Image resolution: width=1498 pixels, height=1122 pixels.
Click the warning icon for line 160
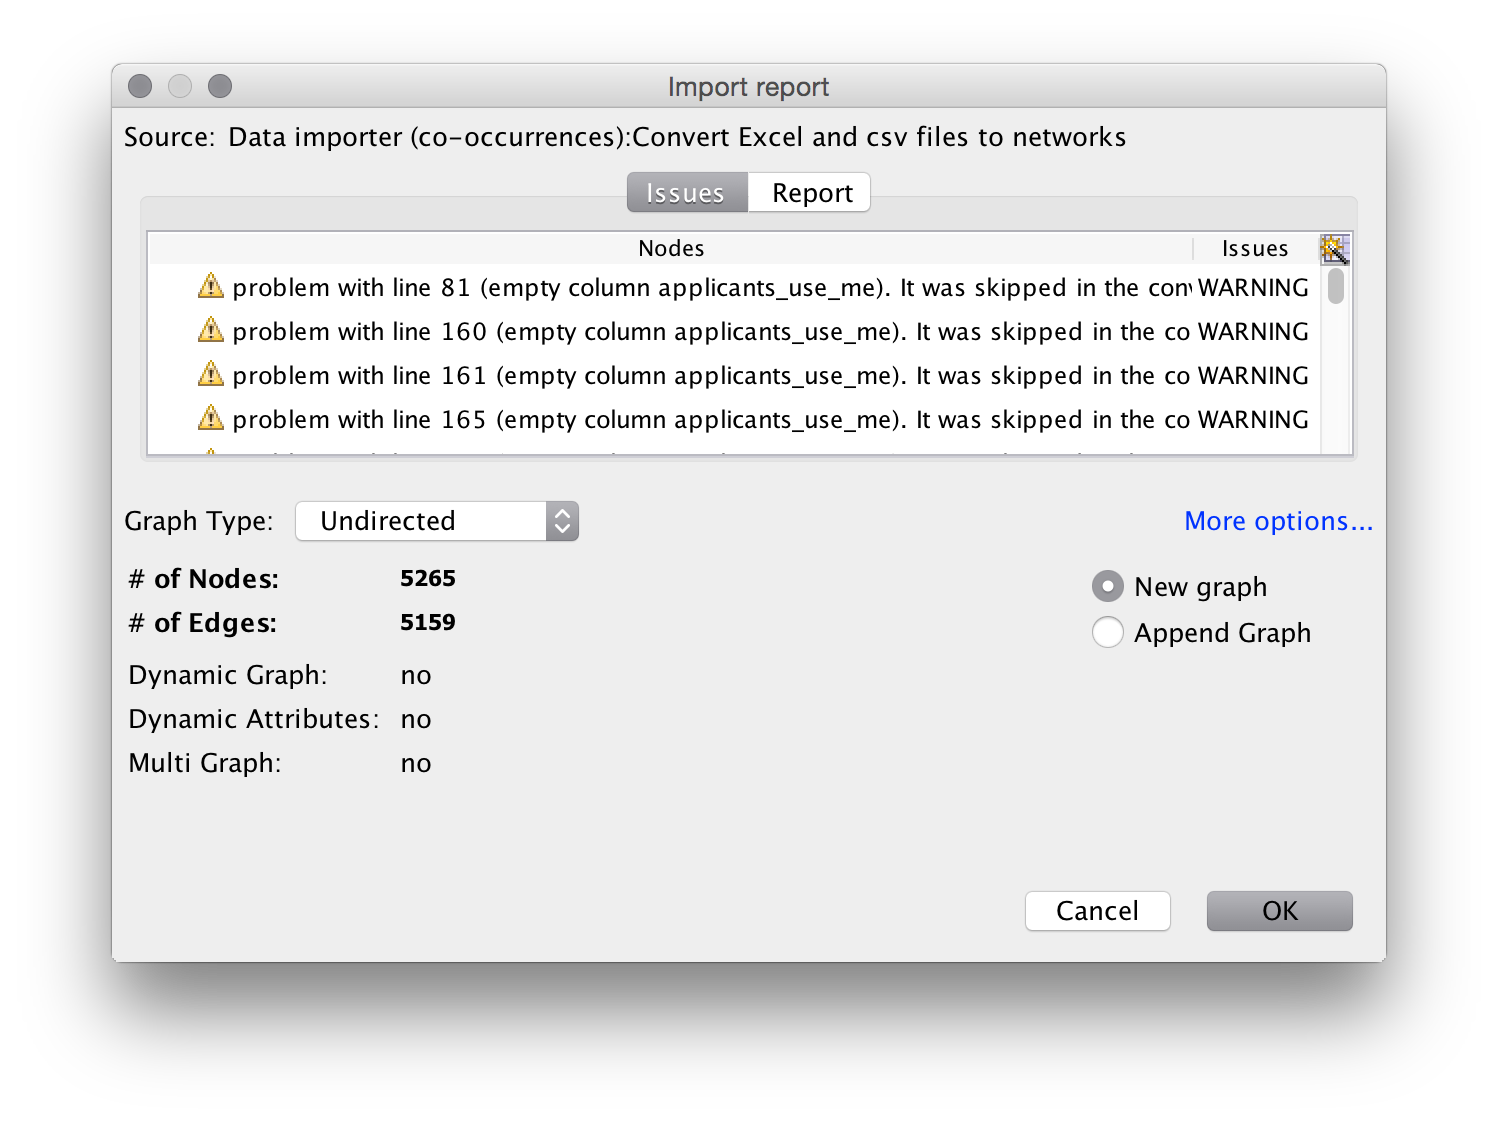coord(210,331)
